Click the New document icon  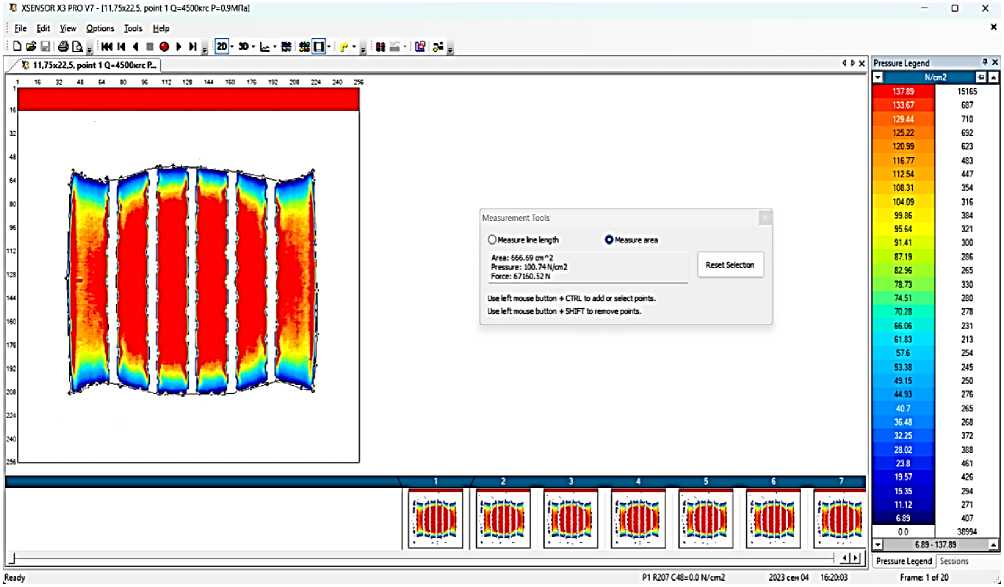tap(18, 47)
